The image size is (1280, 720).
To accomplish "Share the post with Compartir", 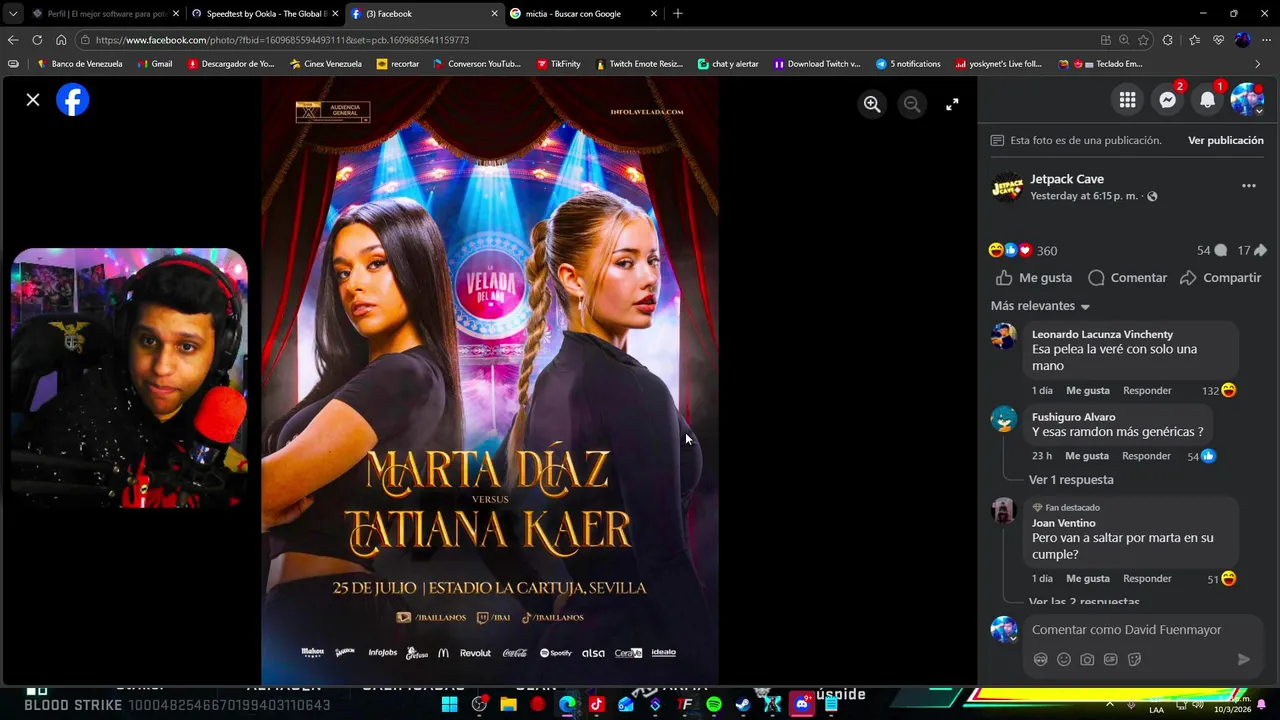I will [1220, 278].
